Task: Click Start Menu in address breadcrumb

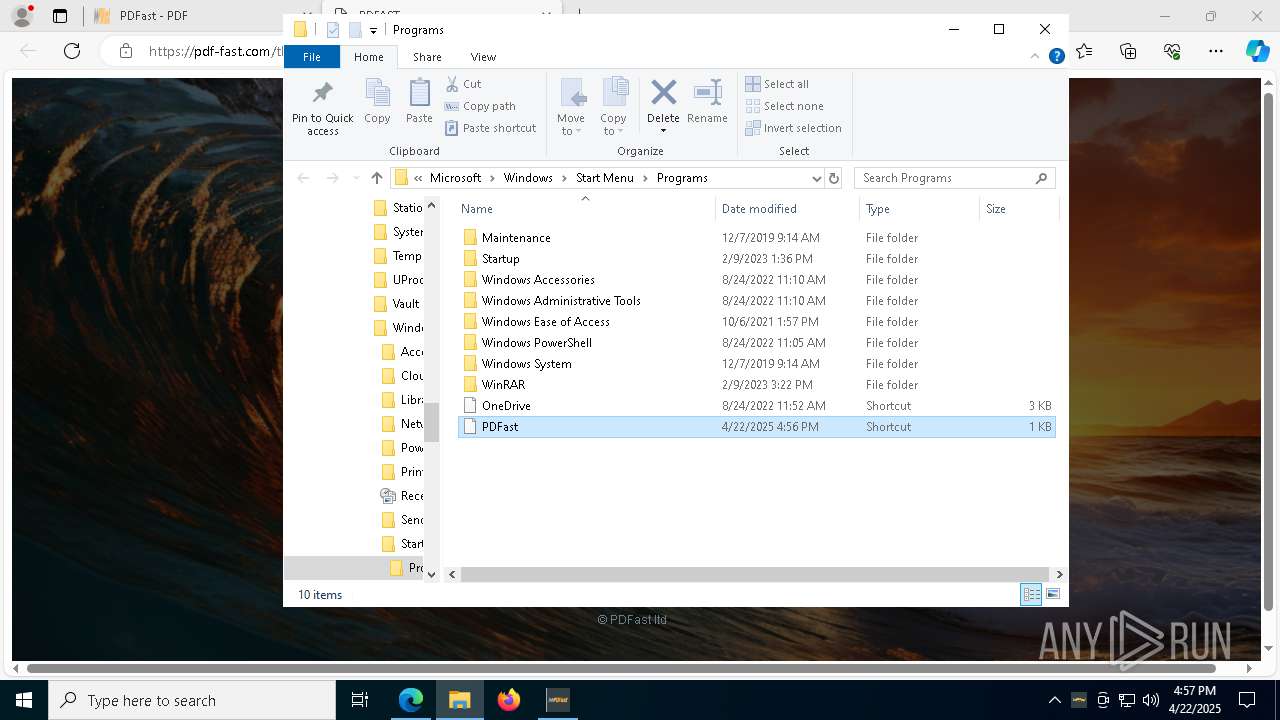Action: (x=604, y=178)
